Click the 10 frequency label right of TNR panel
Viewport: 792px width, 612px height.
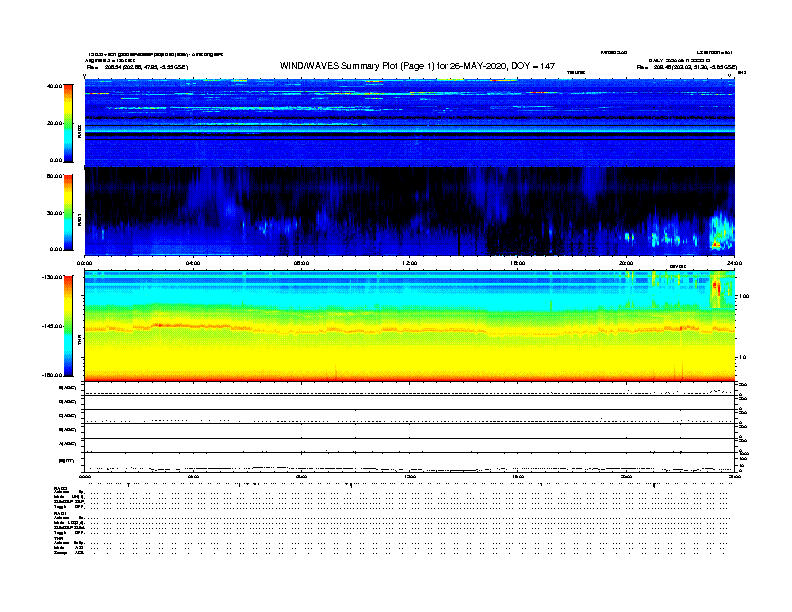(x=743, y=357)
